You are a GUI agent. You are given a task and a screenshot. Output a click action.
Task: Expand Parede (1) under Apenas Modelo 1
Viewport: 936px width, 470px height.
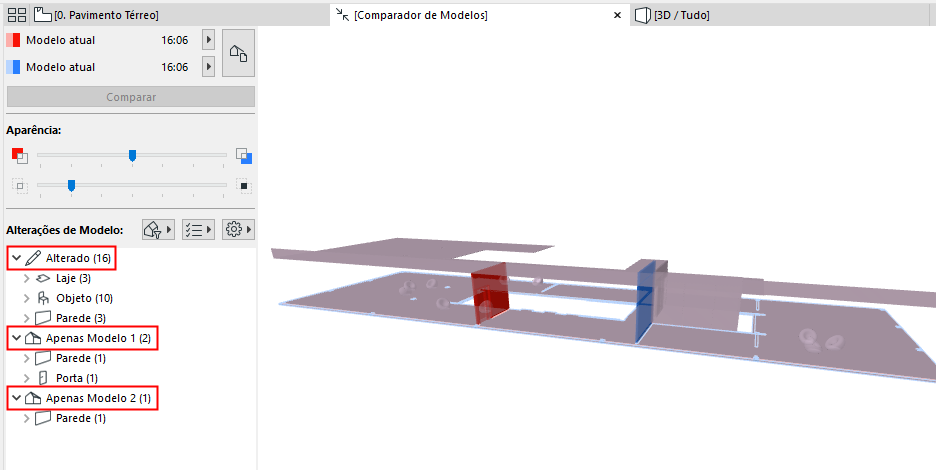click(26, 358)
